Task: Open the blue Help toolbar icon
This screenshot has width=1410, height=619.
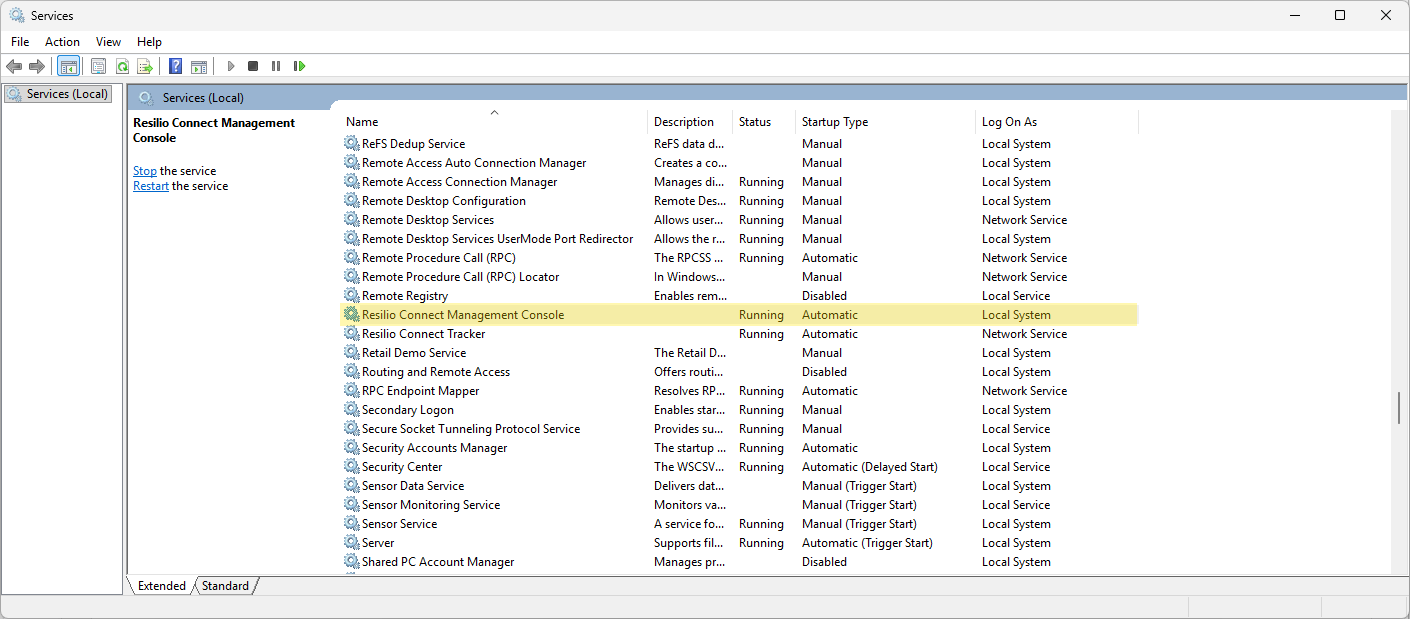Action: click(175, 66)
